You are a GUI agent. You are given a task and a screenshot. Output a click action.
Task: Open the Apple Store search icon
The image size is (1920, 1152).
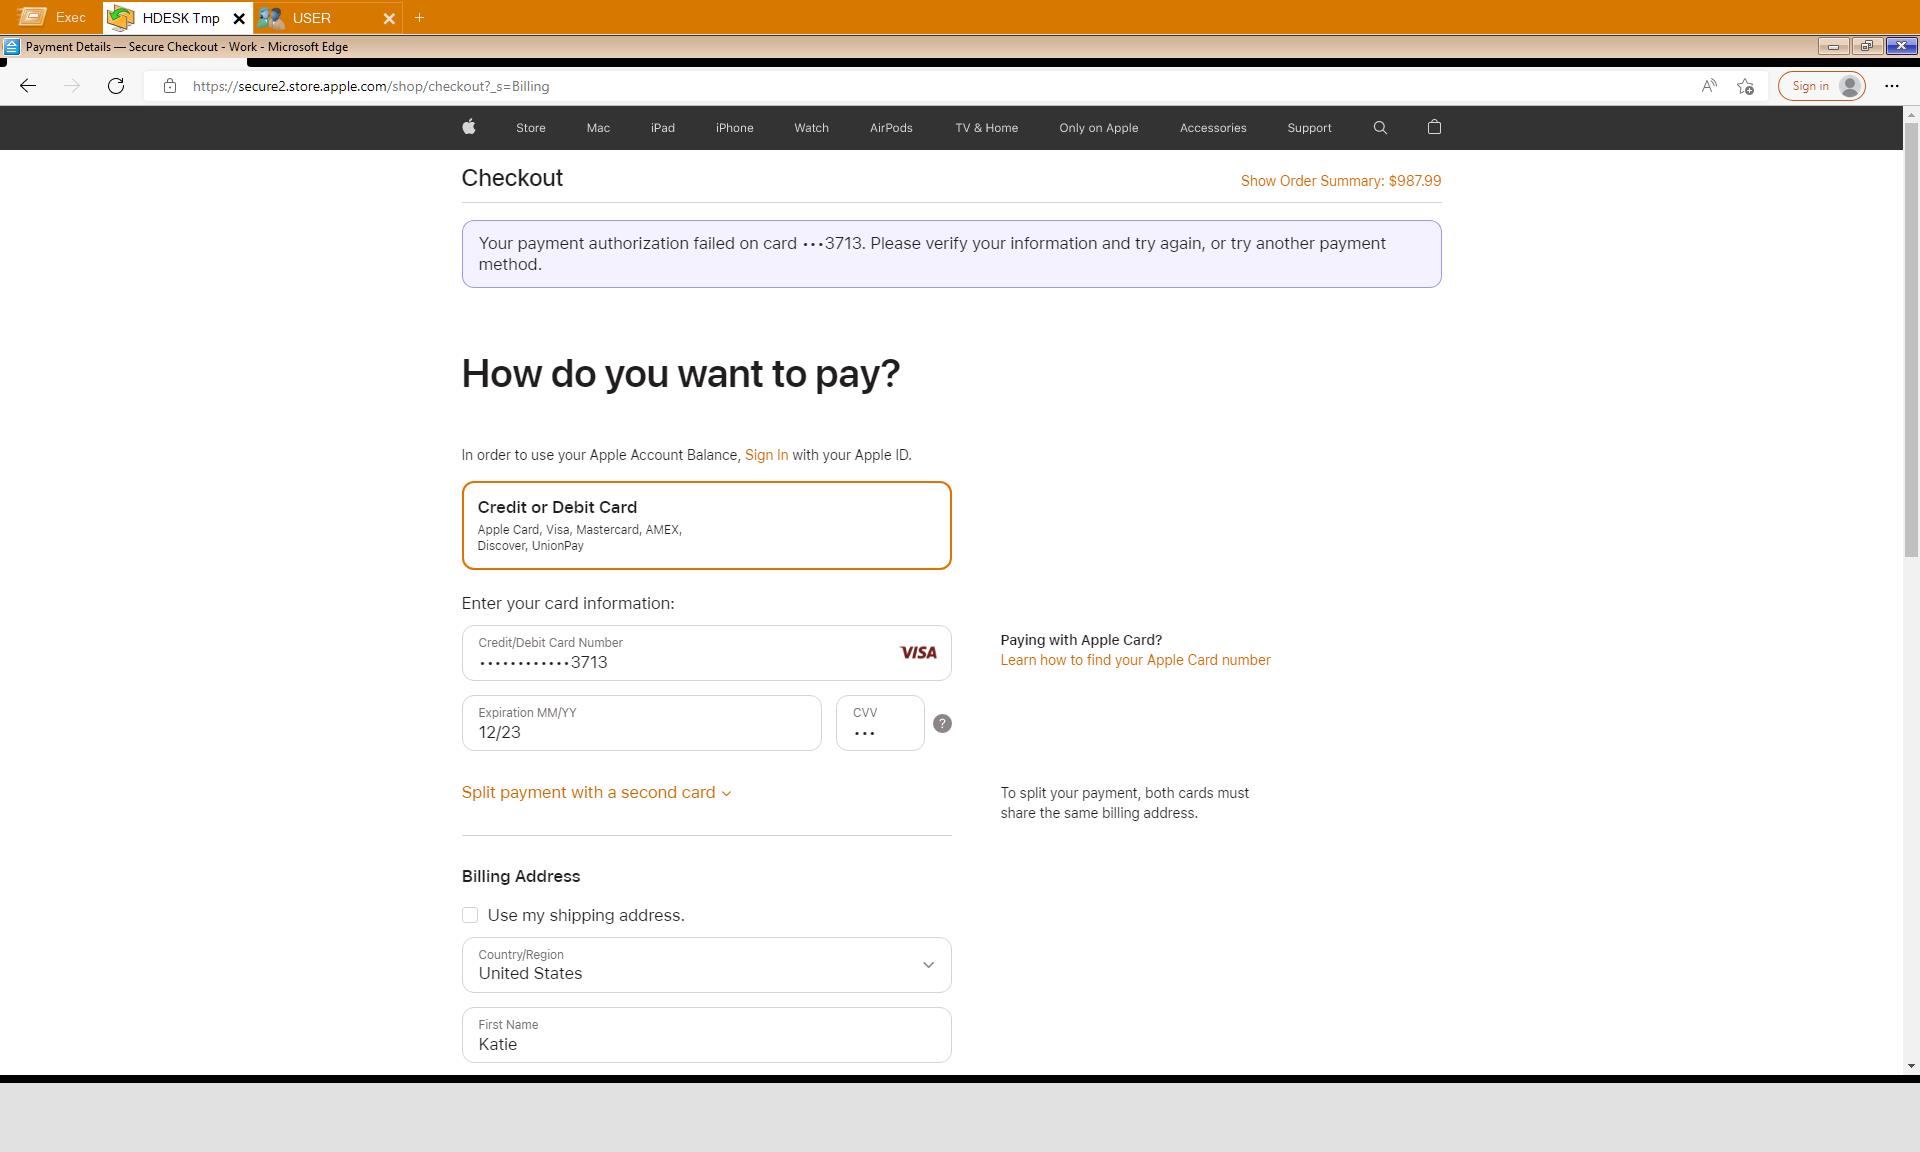(x=1380, y=128)
